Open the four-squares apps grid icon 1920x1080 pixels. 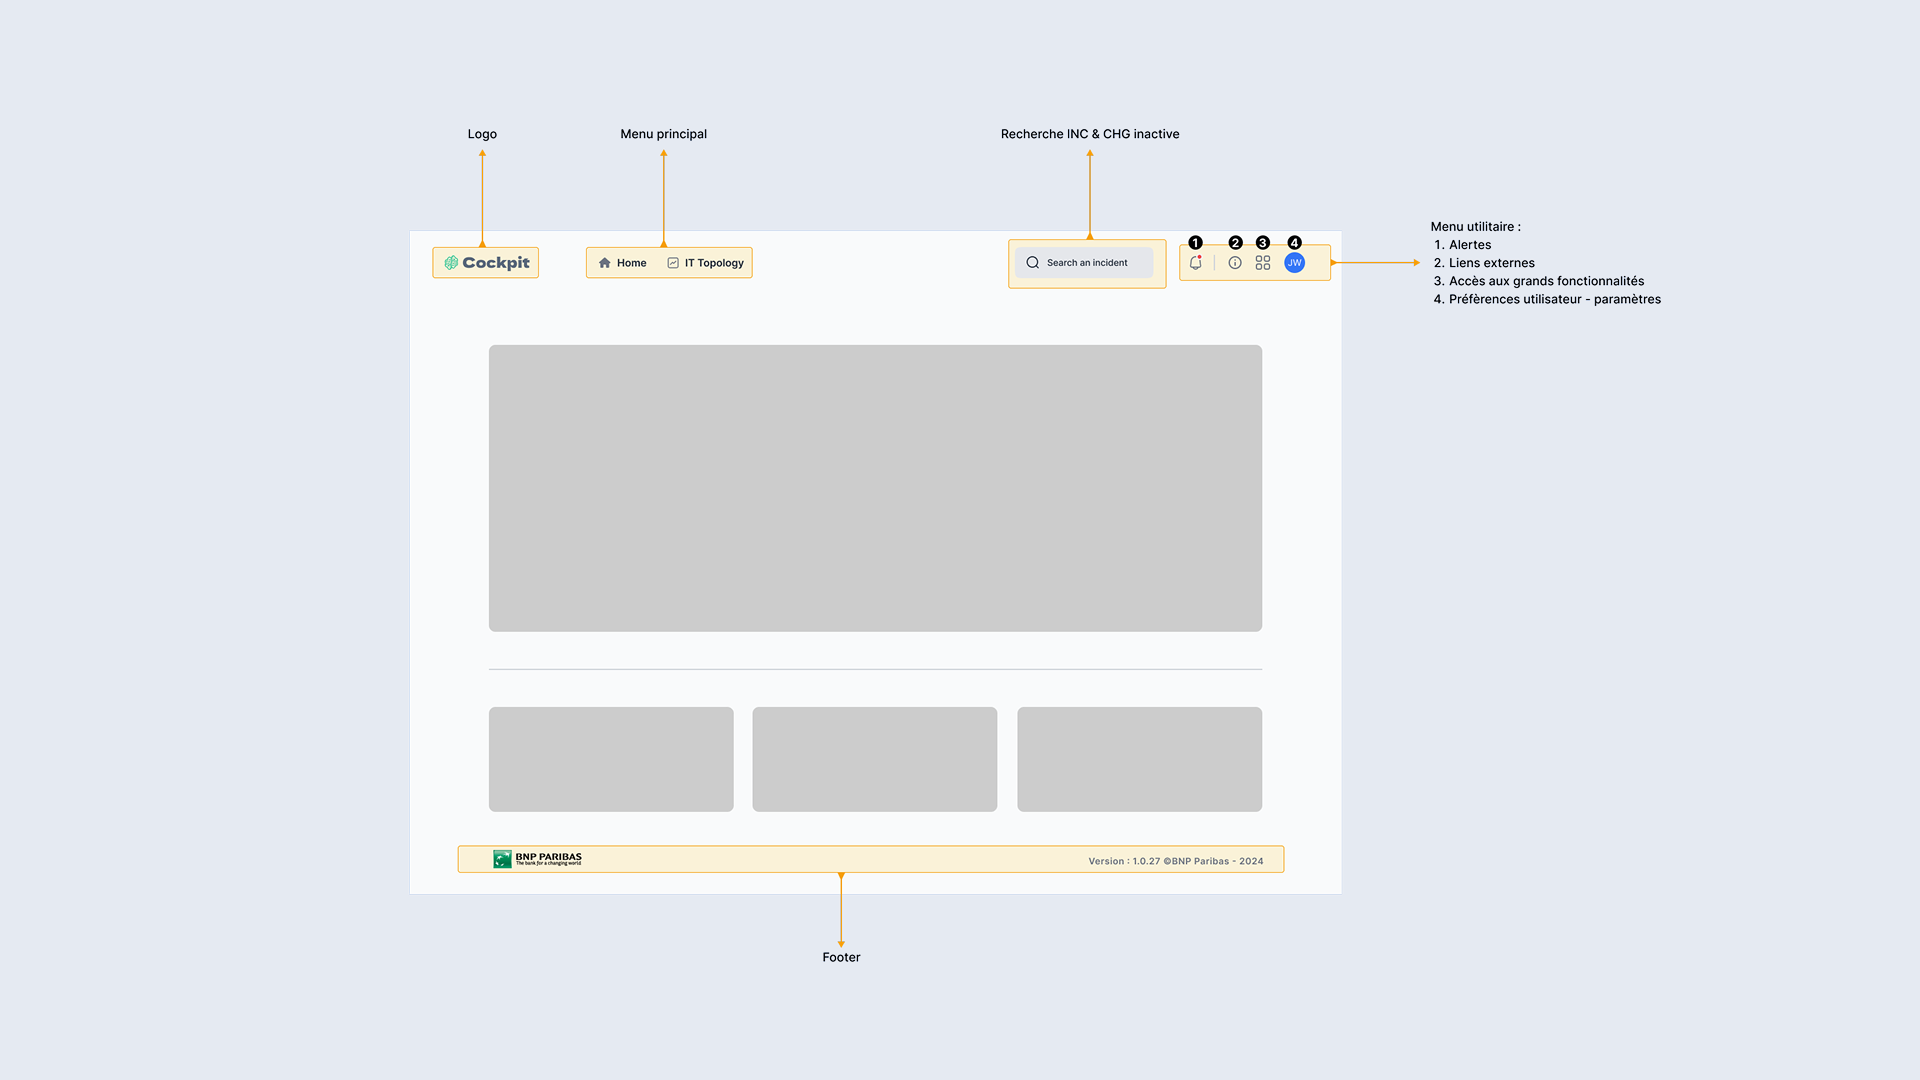pyautogui.click(x=1263, y=263)
